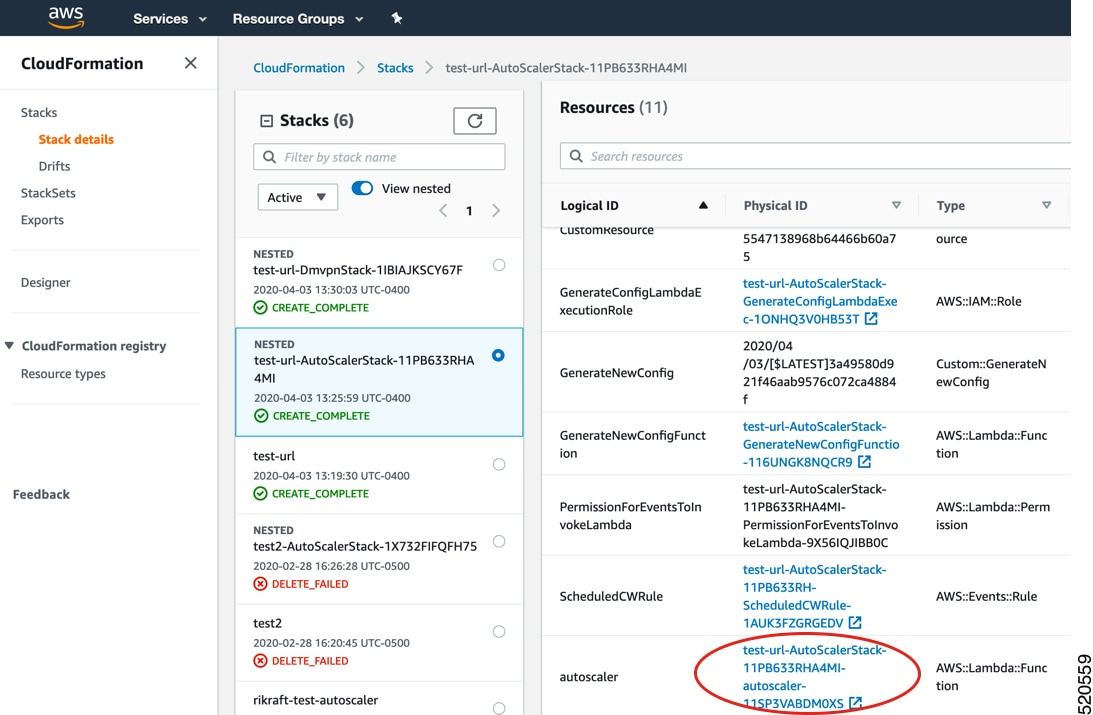This screenshot has height=715, width=1093.
Task: Click the refresh icon in the Stacks panel
Action: (x=474, y=120)
